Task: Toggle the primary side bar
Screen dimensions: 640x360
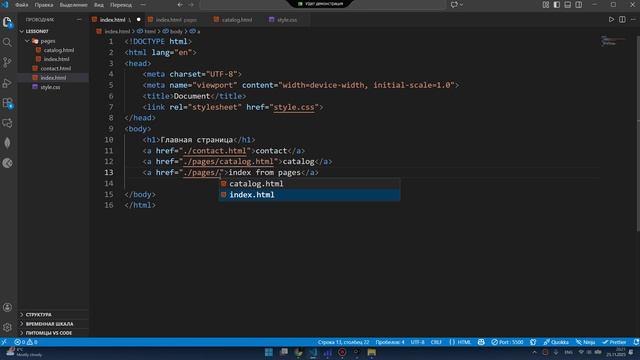Action: coord(557,5)
